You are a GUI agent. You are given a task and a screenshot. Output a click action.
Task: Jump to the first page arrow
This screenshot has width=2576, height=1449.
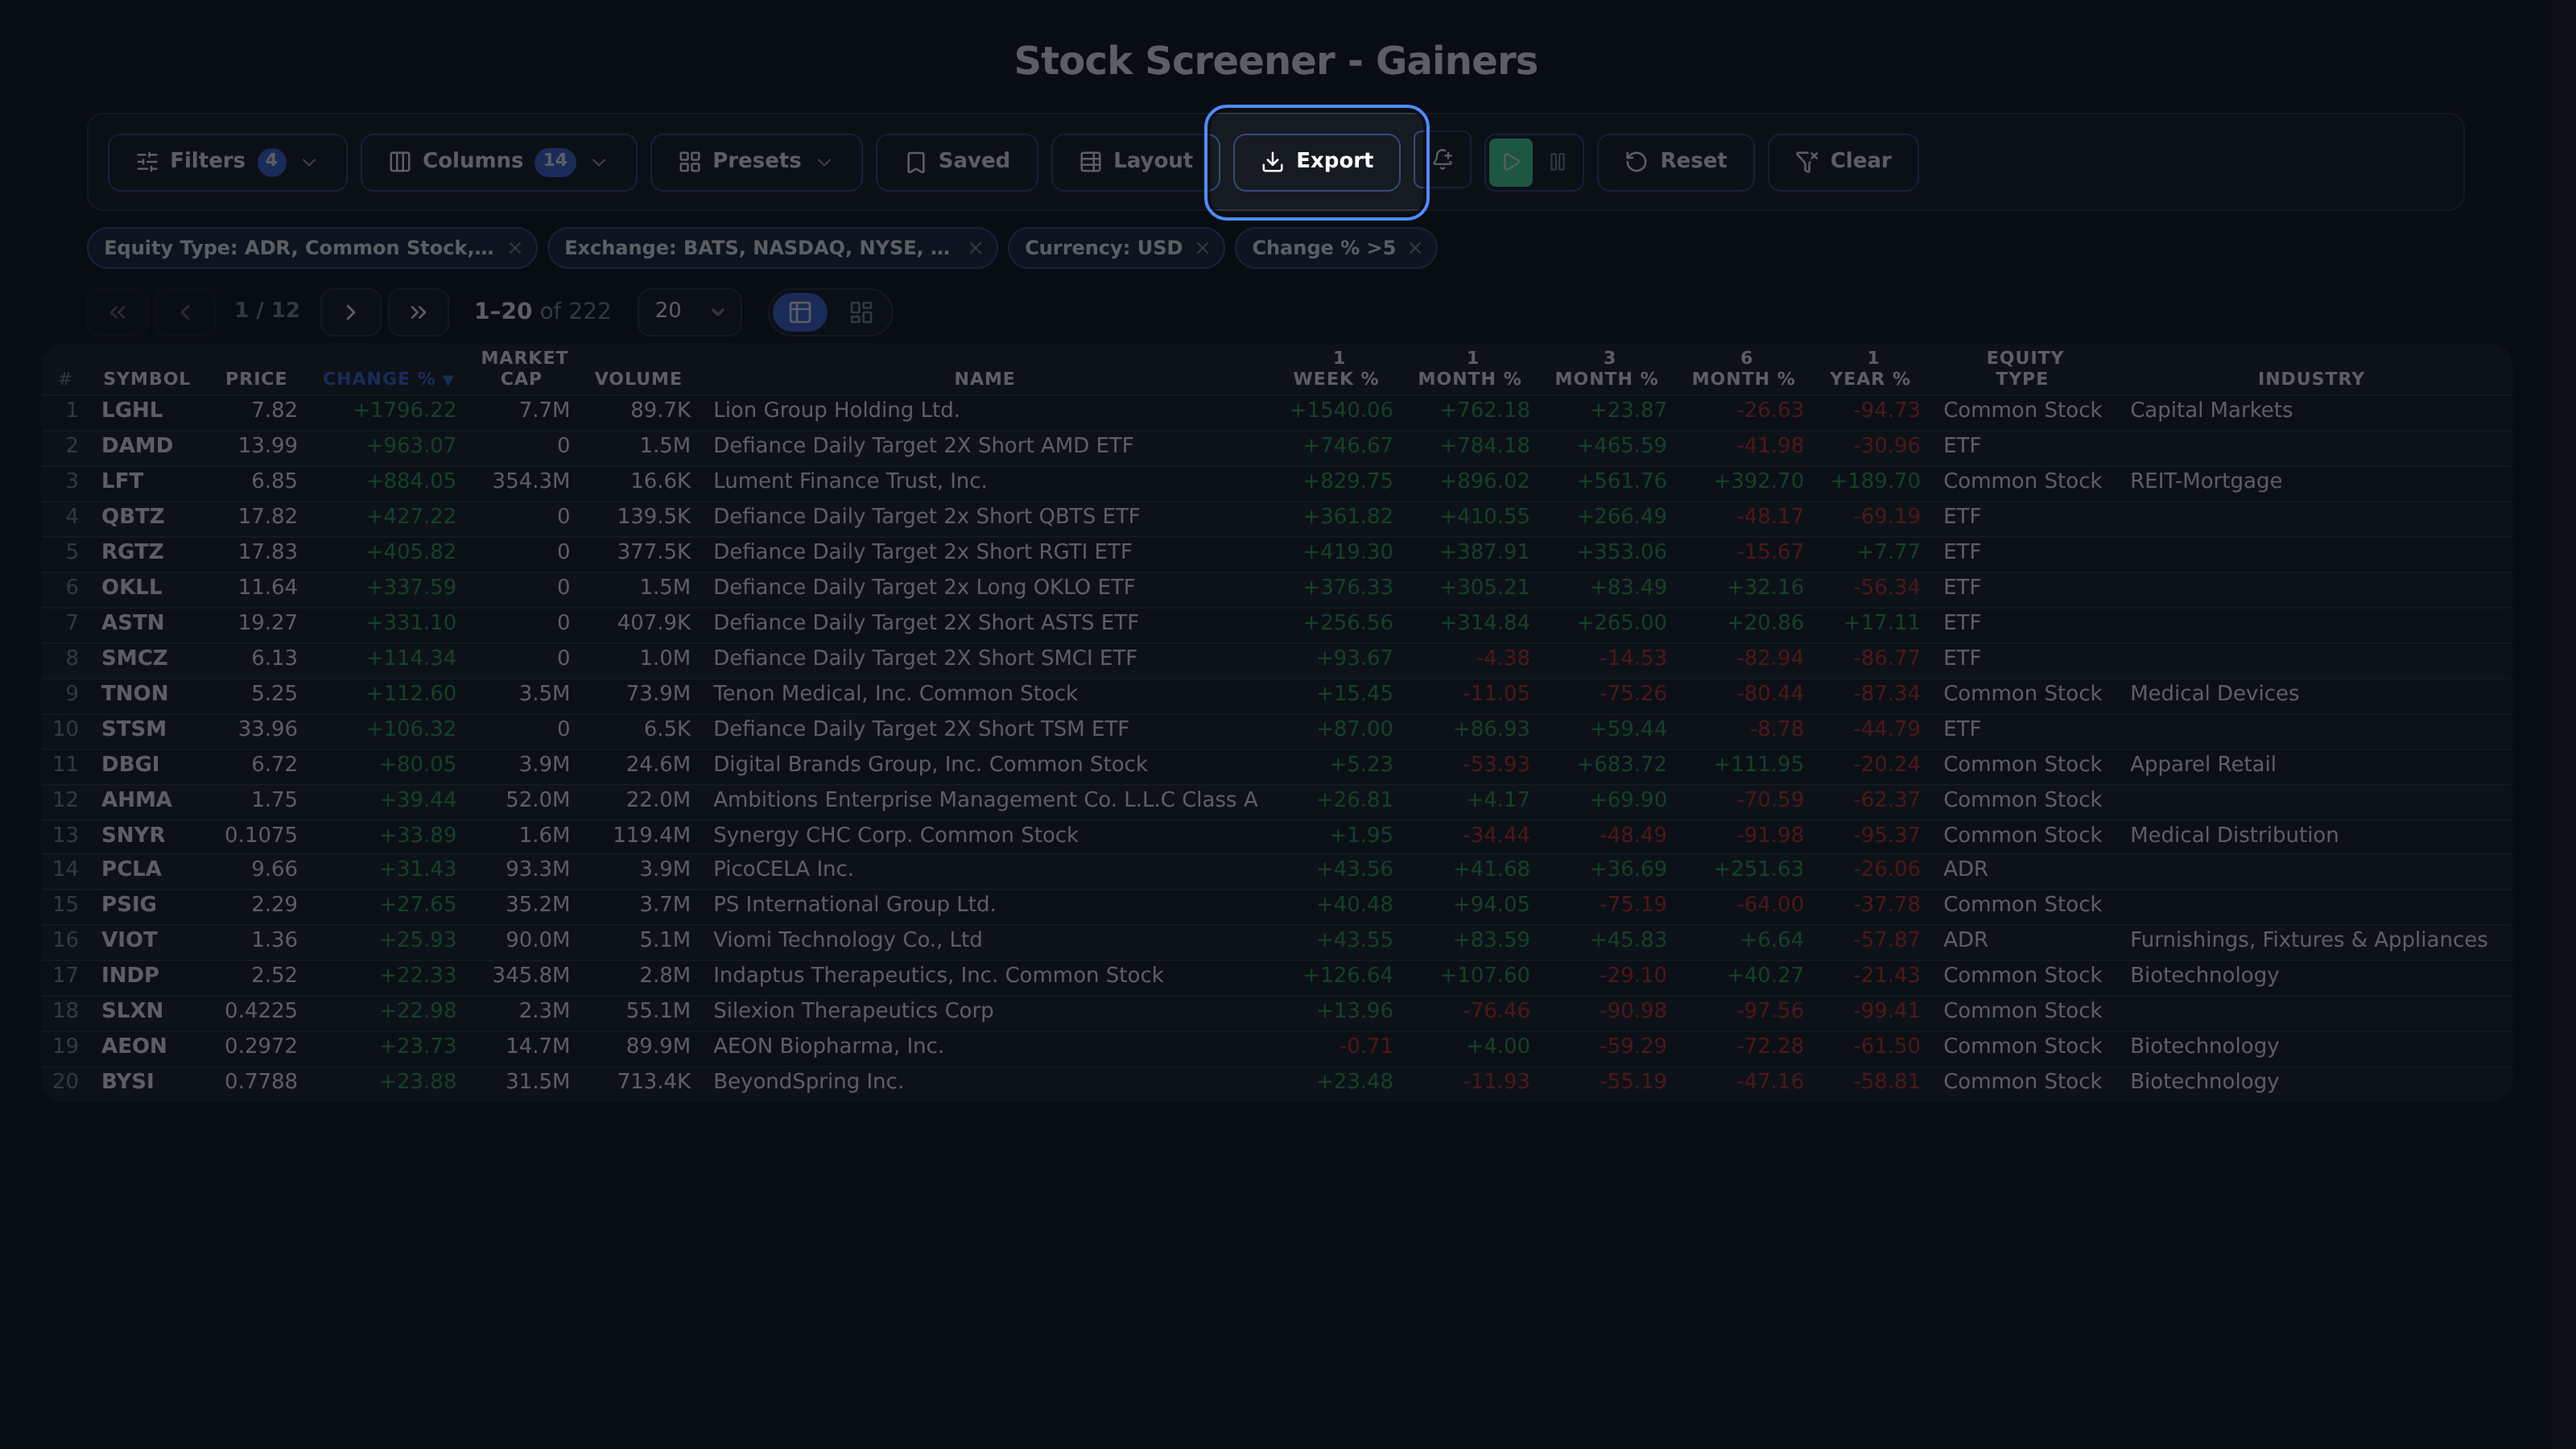point(118,312)
